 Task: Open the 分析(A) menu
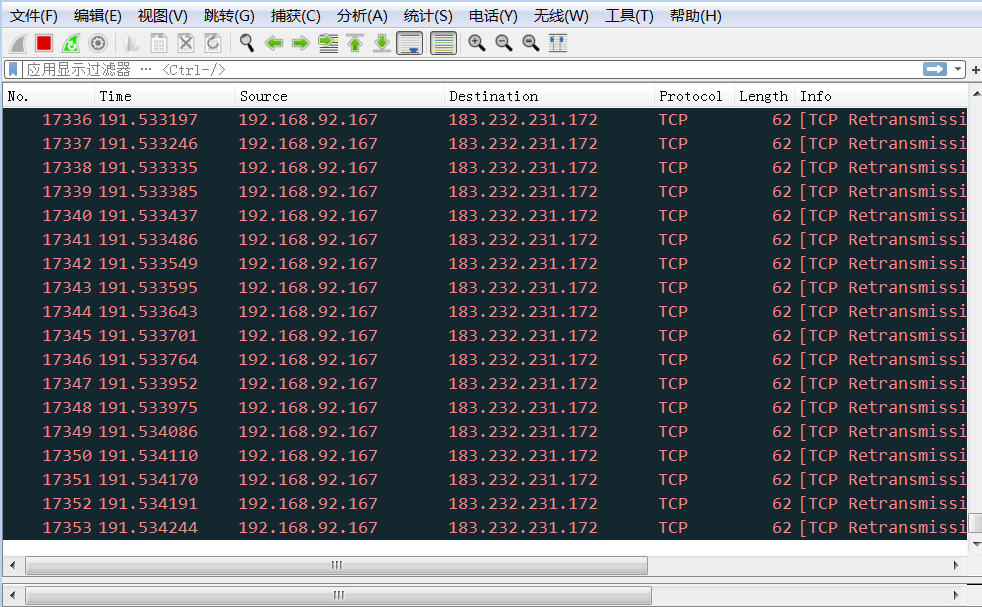tap(362, 16)
